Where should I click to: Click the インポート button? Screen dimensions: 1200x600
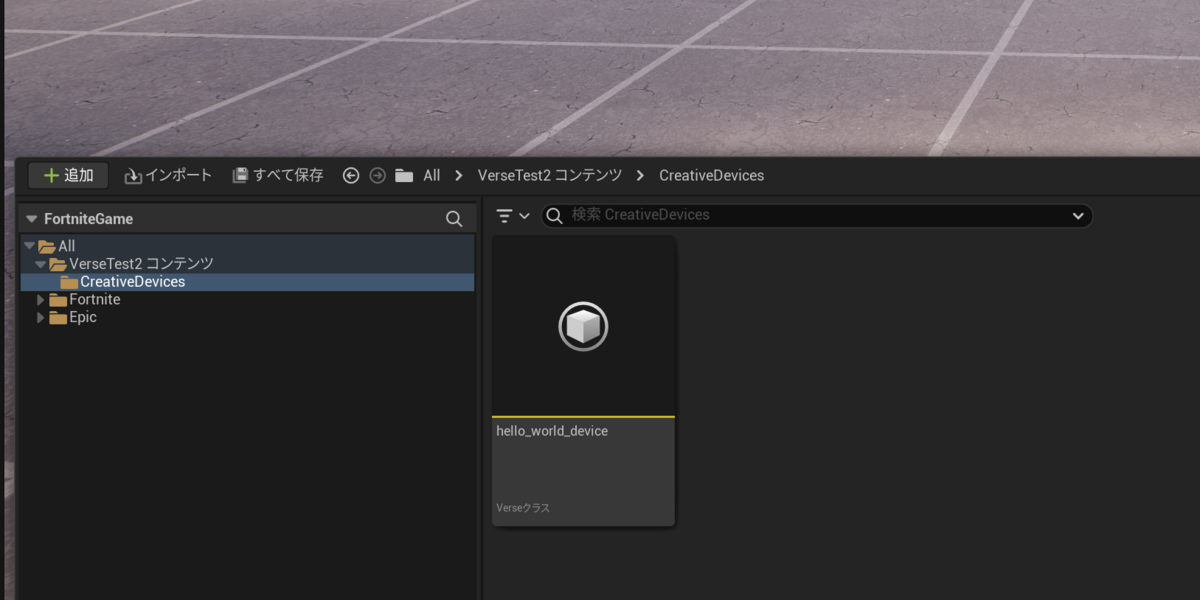click(168, 175)
